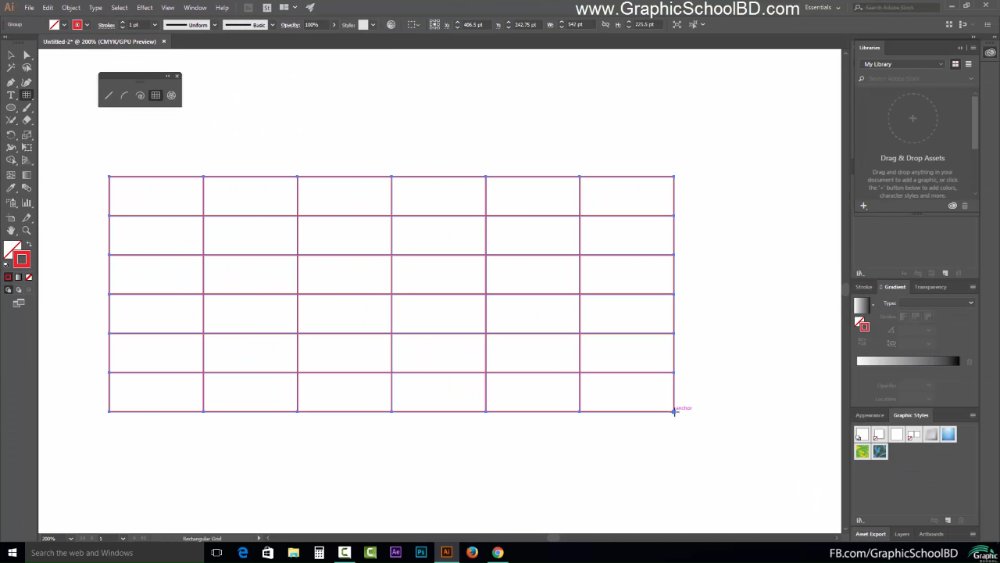The height and width of the screenshot is (563, 1000).
Task: Select the blue graphic style swatch
Action: click(948, 434)
